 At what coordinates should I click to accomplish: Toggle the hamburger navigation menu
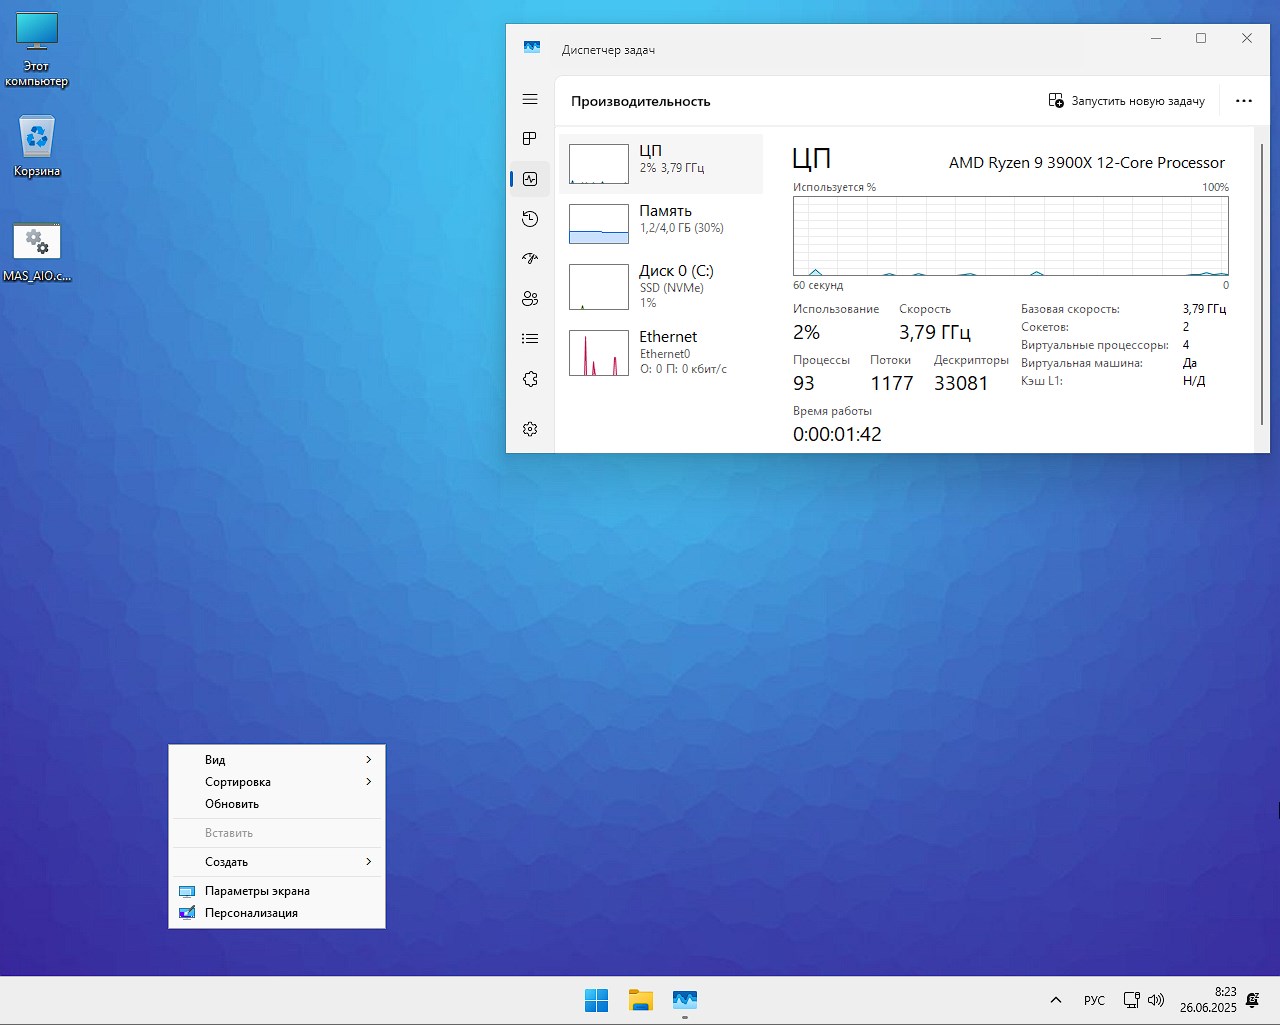pyautogui.click(x=530, y=99)
